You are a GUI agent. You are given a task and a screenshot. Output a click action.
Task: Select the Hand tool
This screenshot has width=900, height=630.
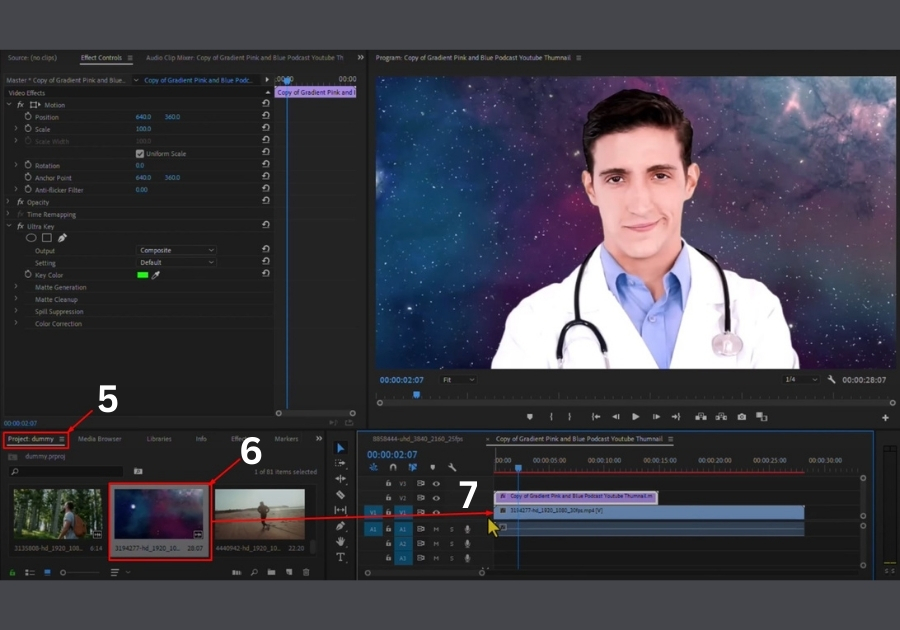pos(340,542)
